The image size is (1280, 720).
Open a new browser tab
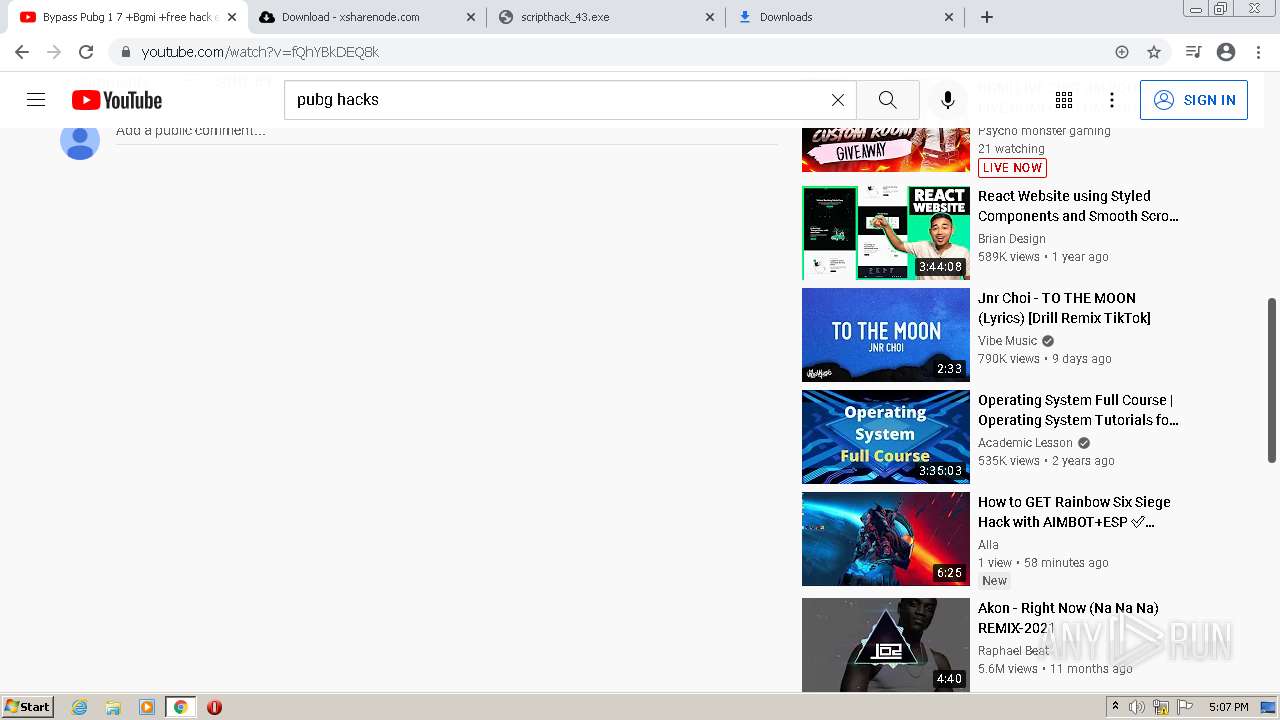point(987,17)
